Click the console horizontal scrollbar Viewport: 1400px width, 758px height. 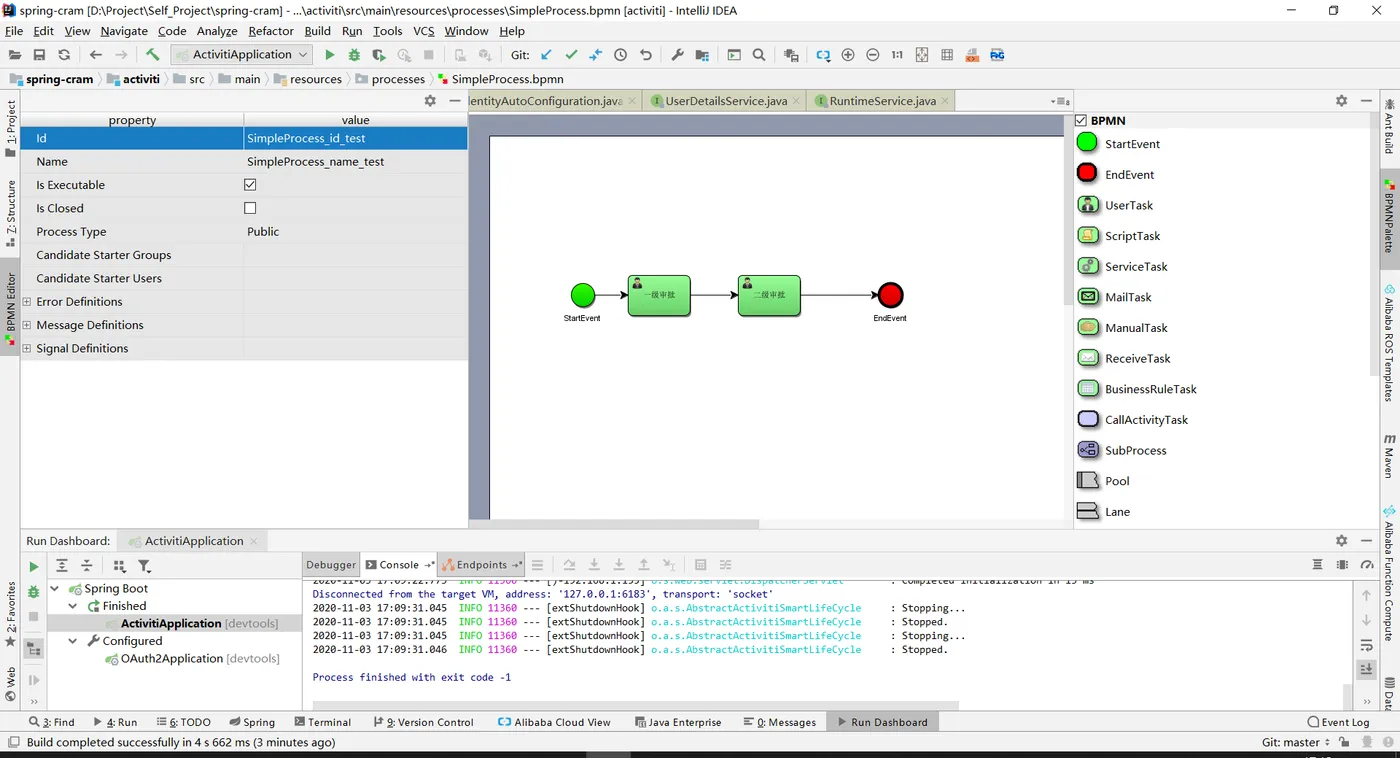(x=635, y=705)
